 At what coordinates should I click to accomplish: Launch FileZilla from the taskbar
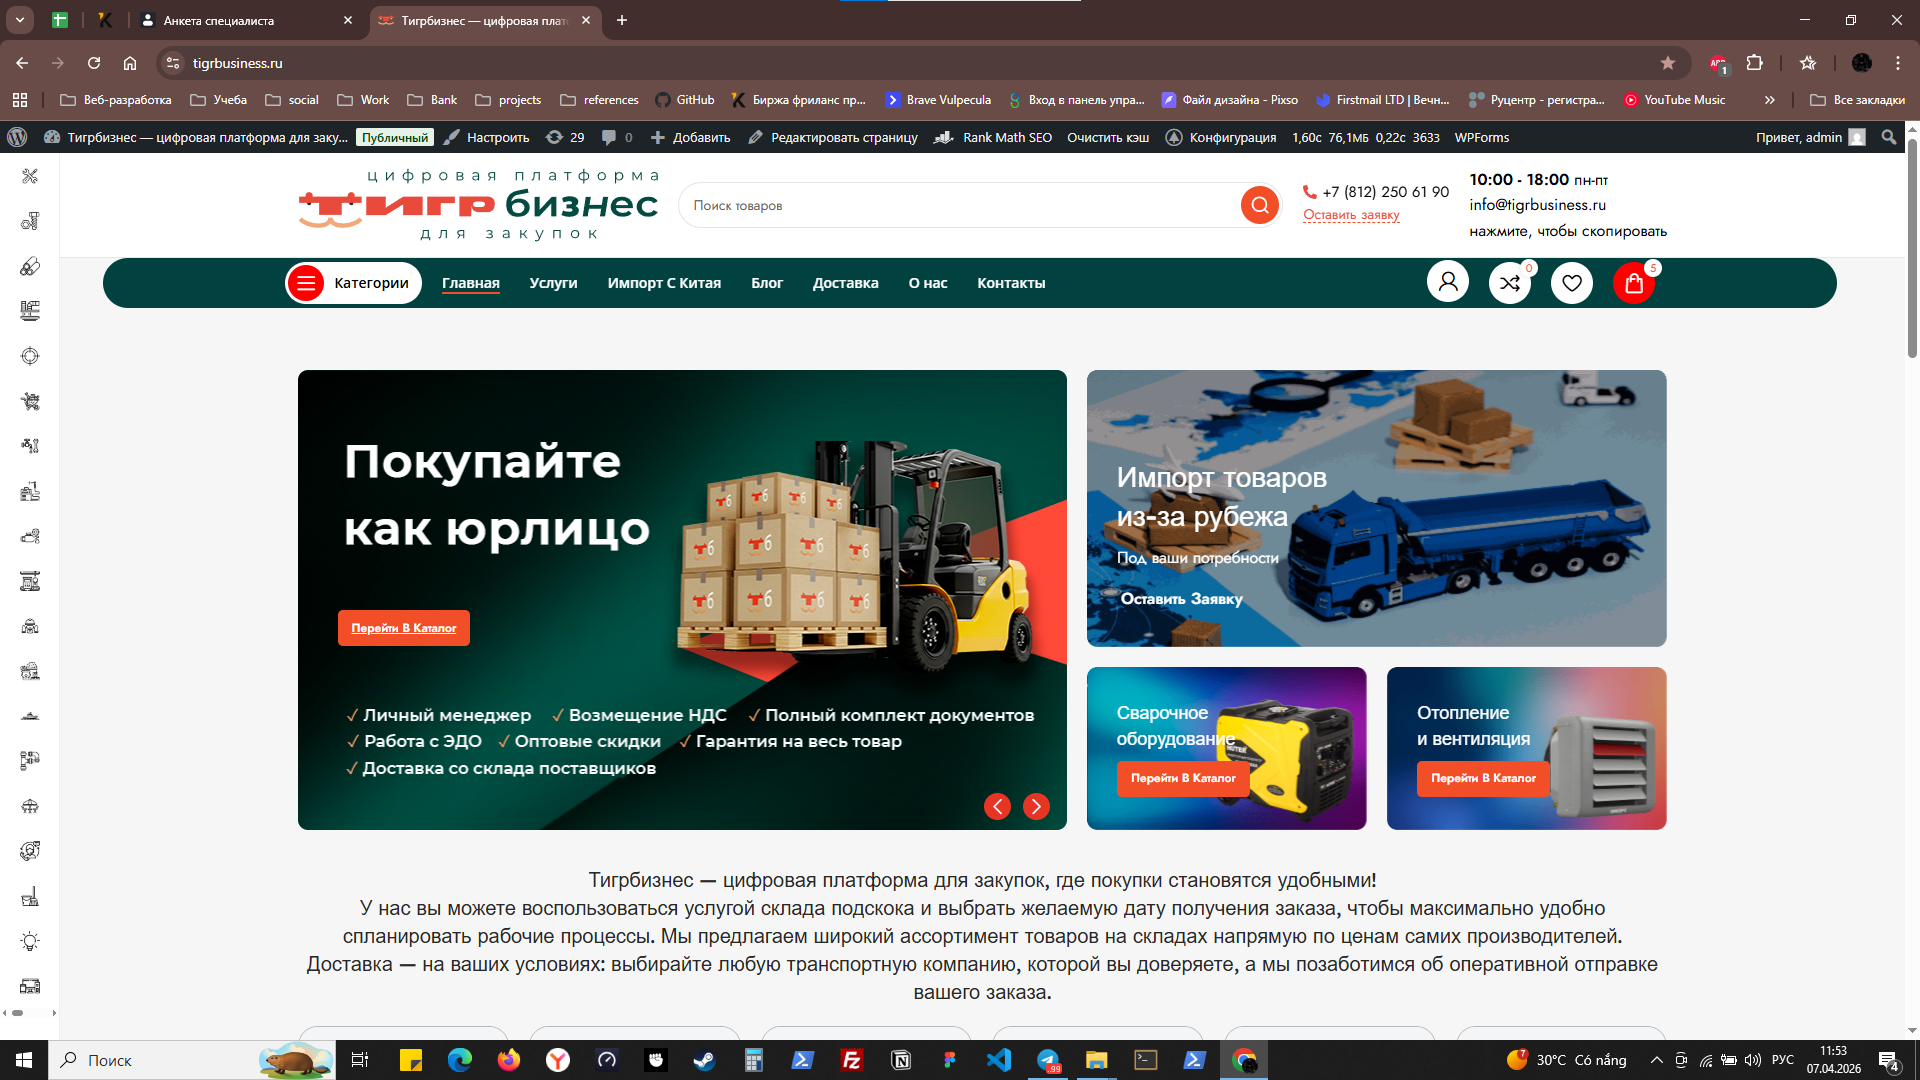tap(852, 1060)
